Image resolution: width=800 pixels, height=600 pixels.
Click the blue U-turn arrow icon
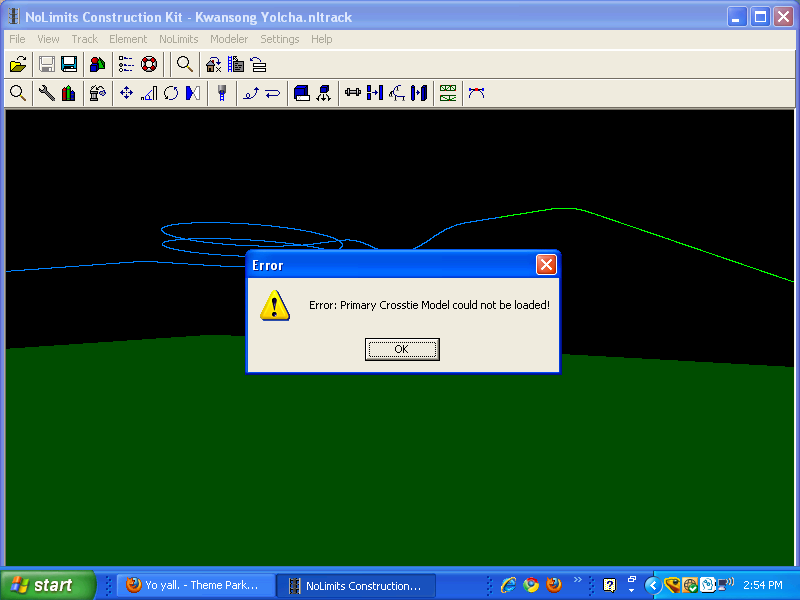(x=273, y=93)
